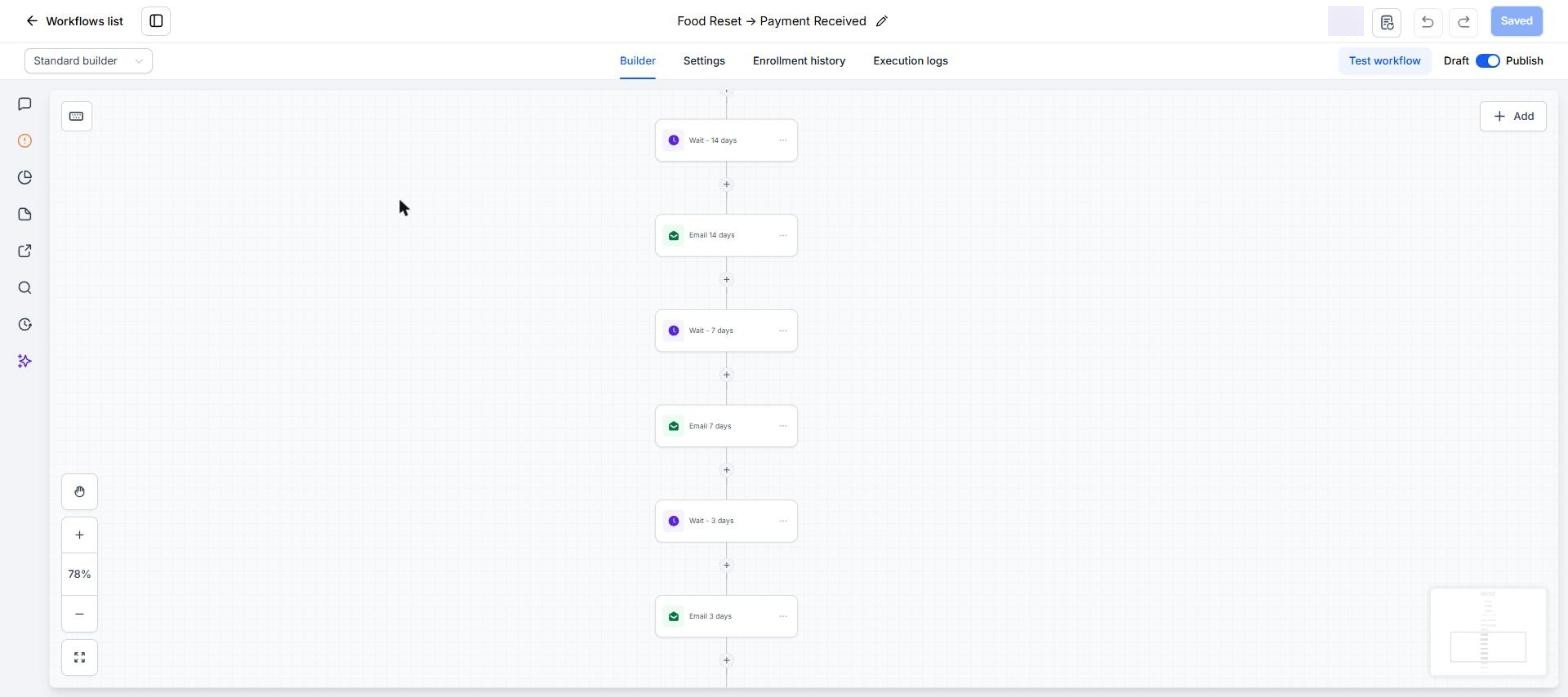Image resolution: width=1568 pixels, height=697 pixels.
Task: Go back to Workflows list
Action: point(75,21)
